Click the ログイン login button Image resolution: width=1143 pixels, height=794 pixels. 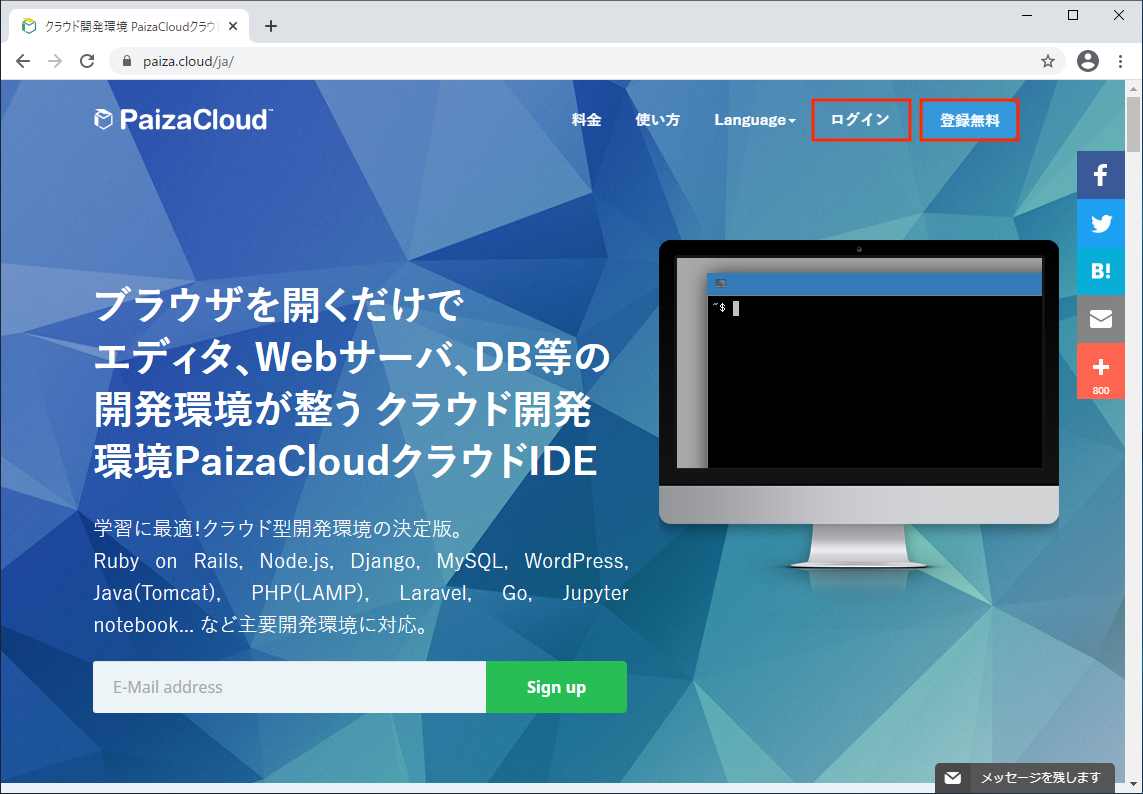click(861, 120)
